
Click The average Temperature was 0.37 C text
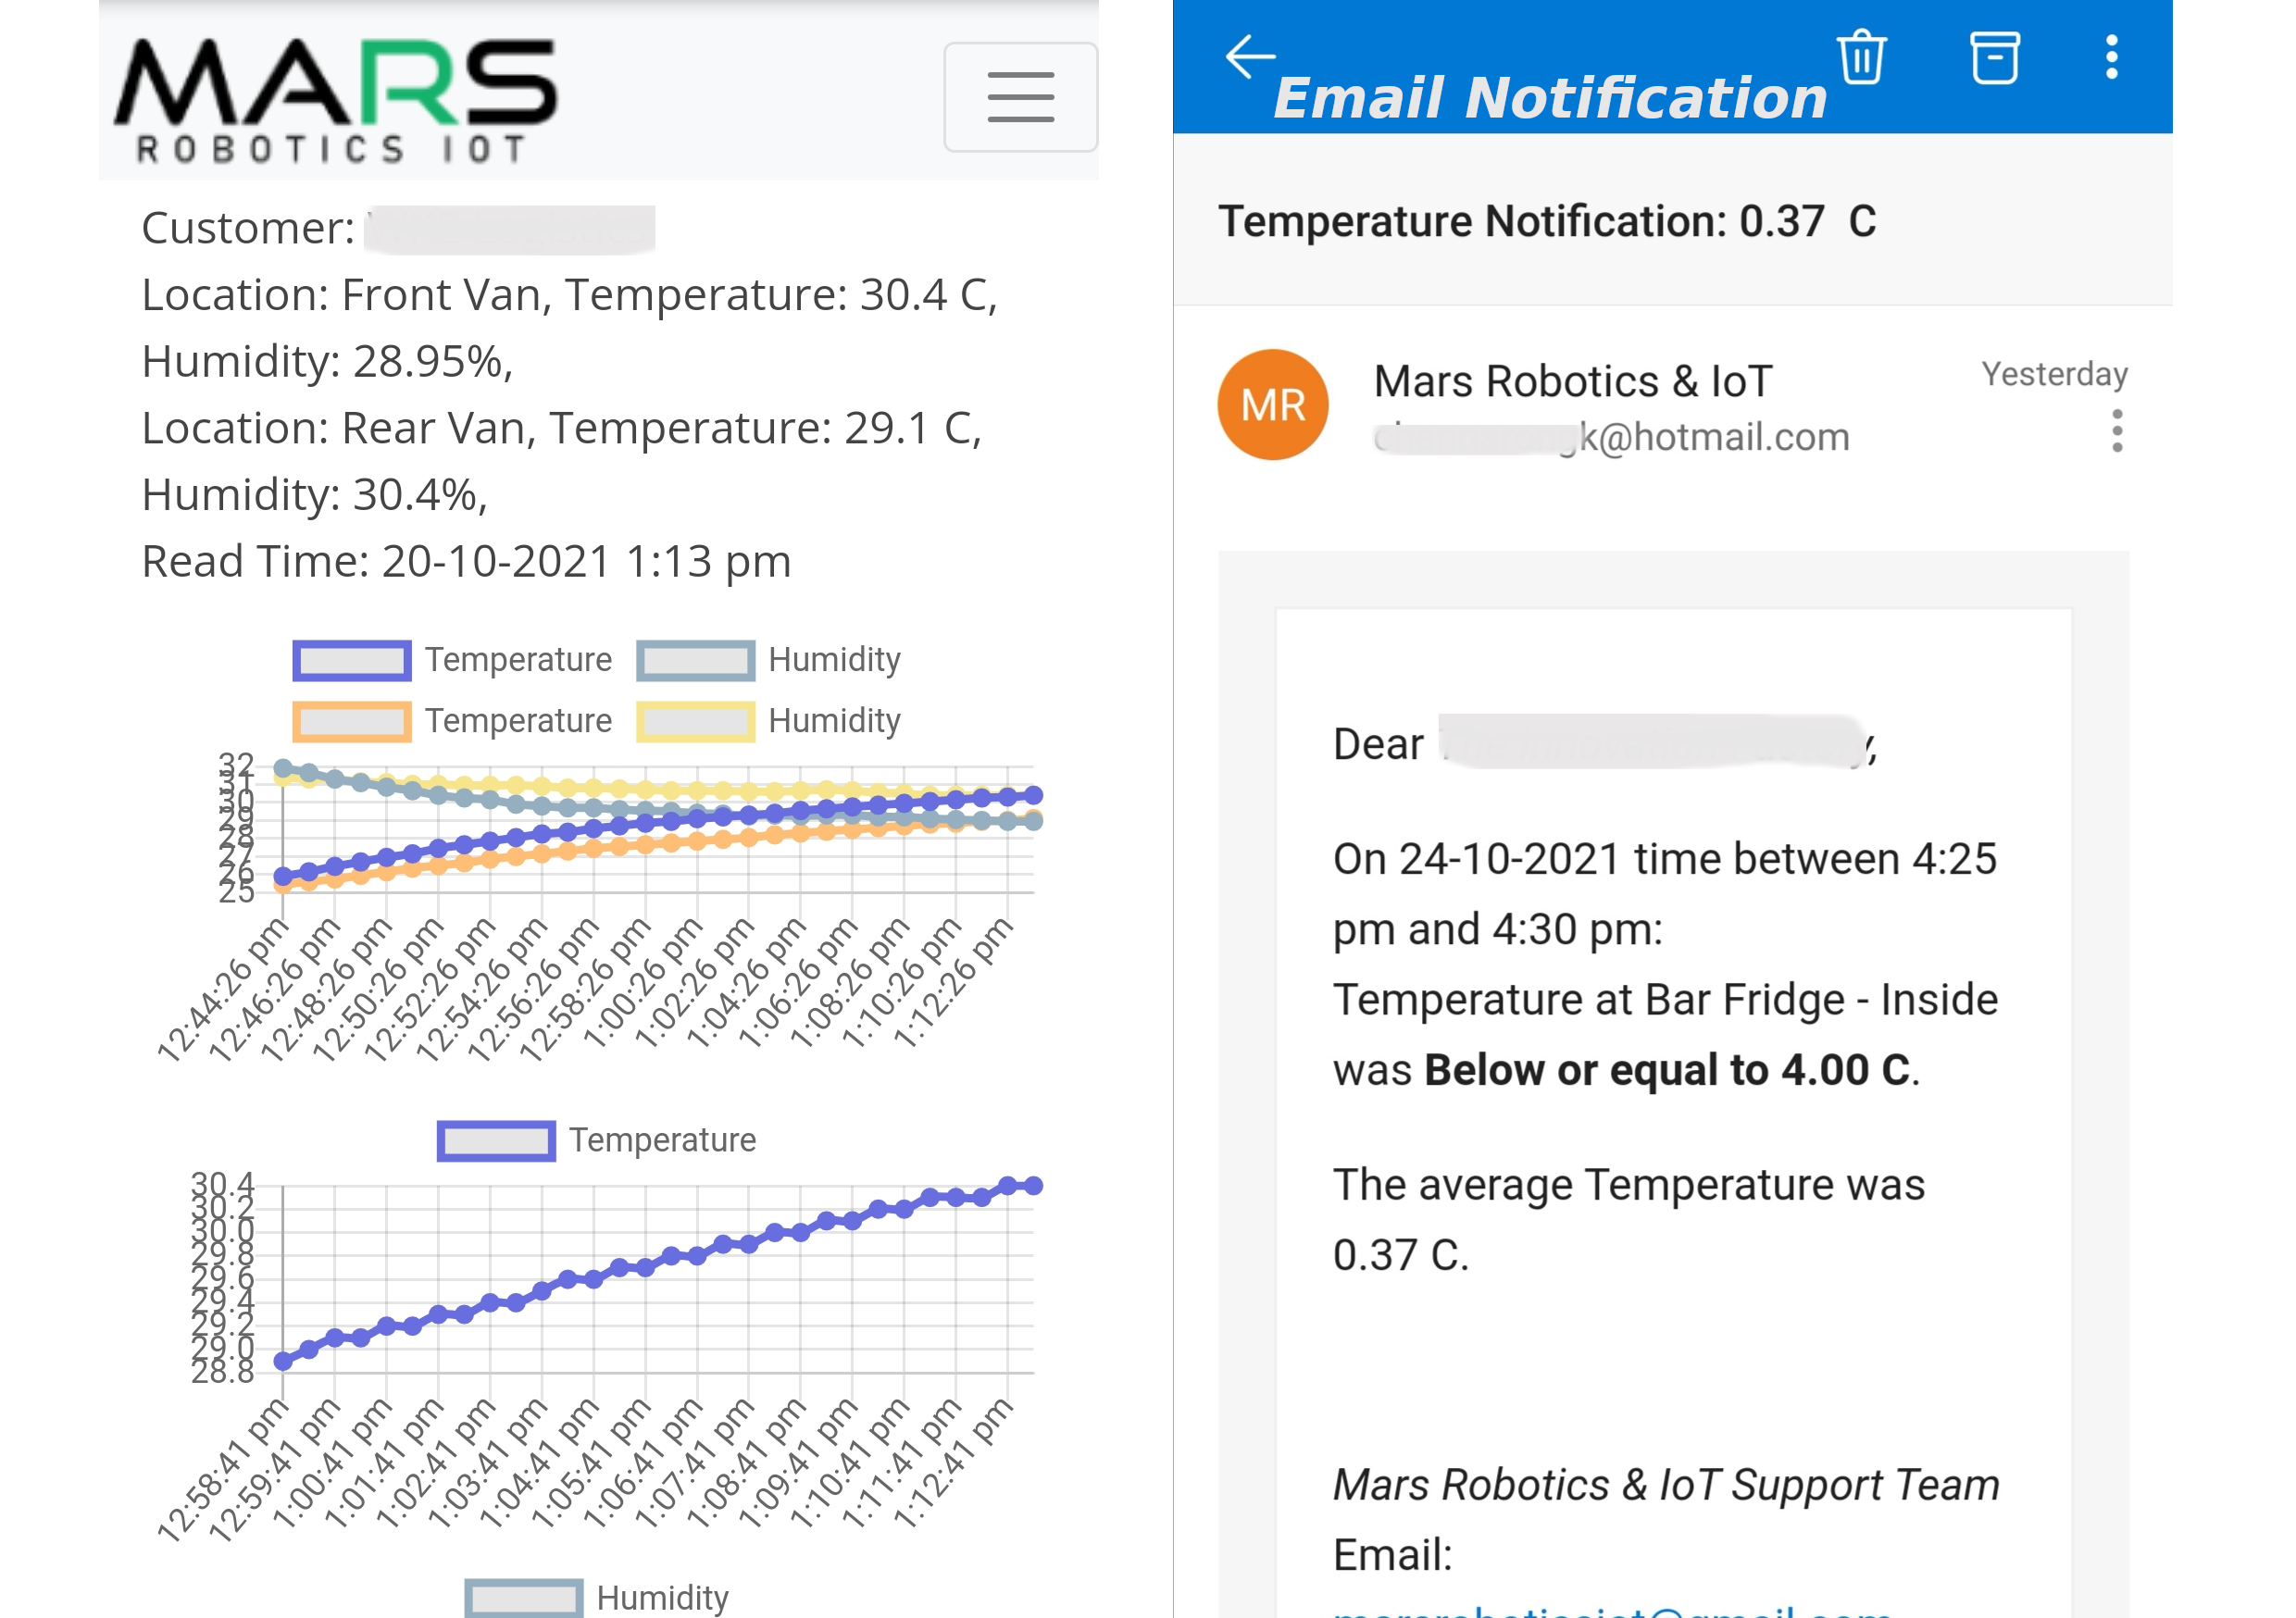1628,1220
